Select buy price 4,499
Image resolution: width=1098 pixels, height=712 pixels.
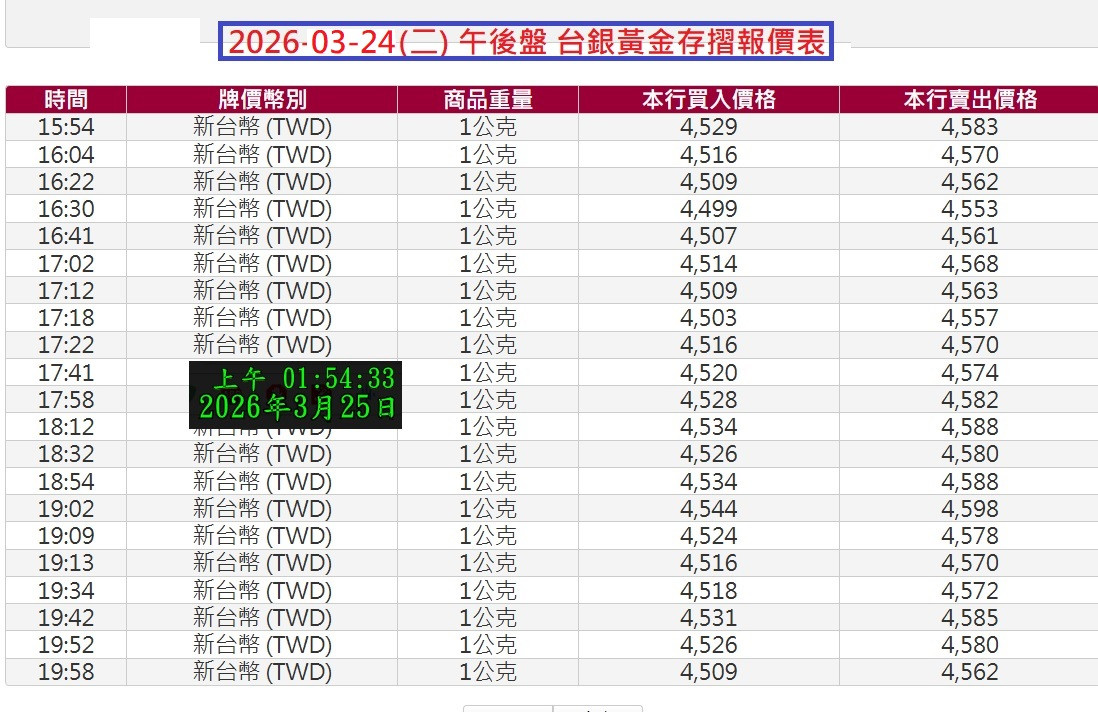pos(709,209)
